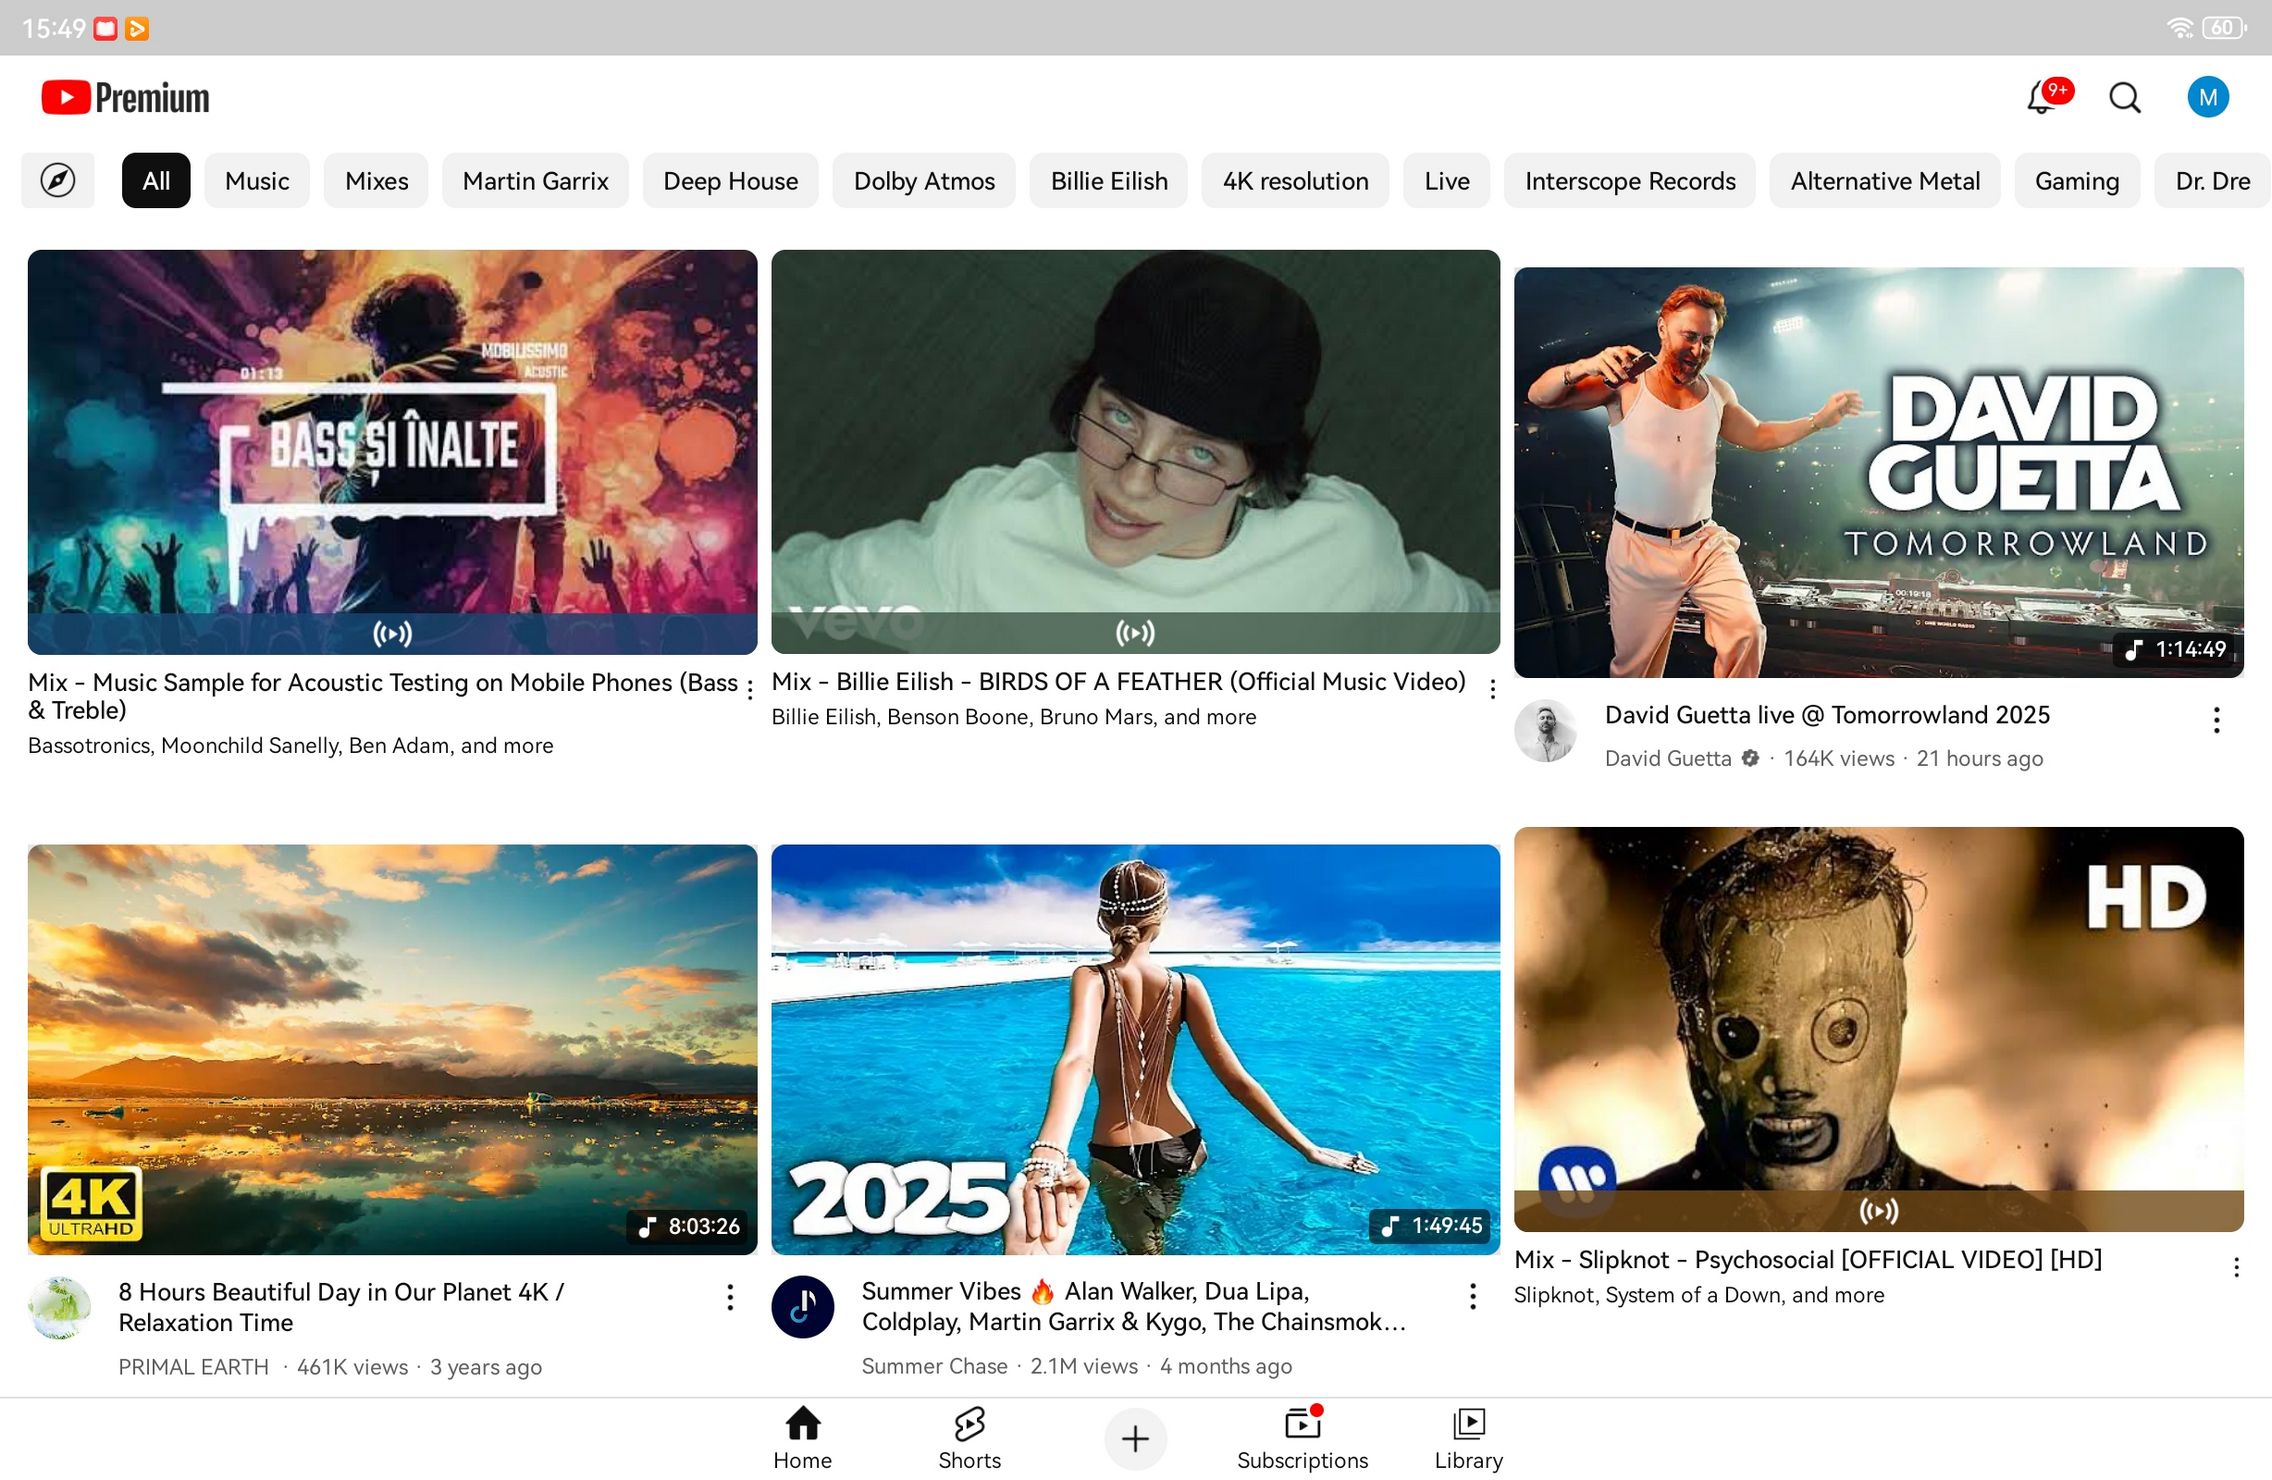Go to the Home tab icon
The height and width of the screenshot is (1480, 2272).
tap(802, 1423)
